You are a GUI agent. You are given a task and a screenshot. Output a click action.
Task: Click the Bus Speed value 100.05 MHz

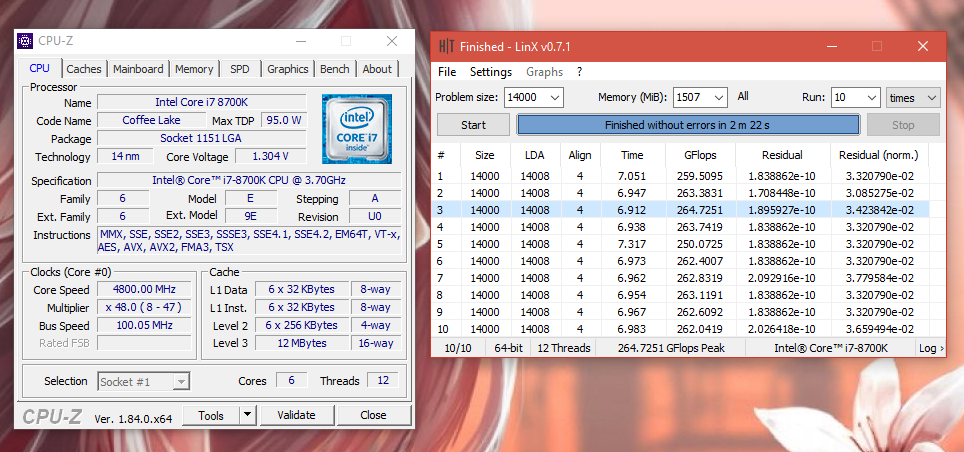(144, 325)
